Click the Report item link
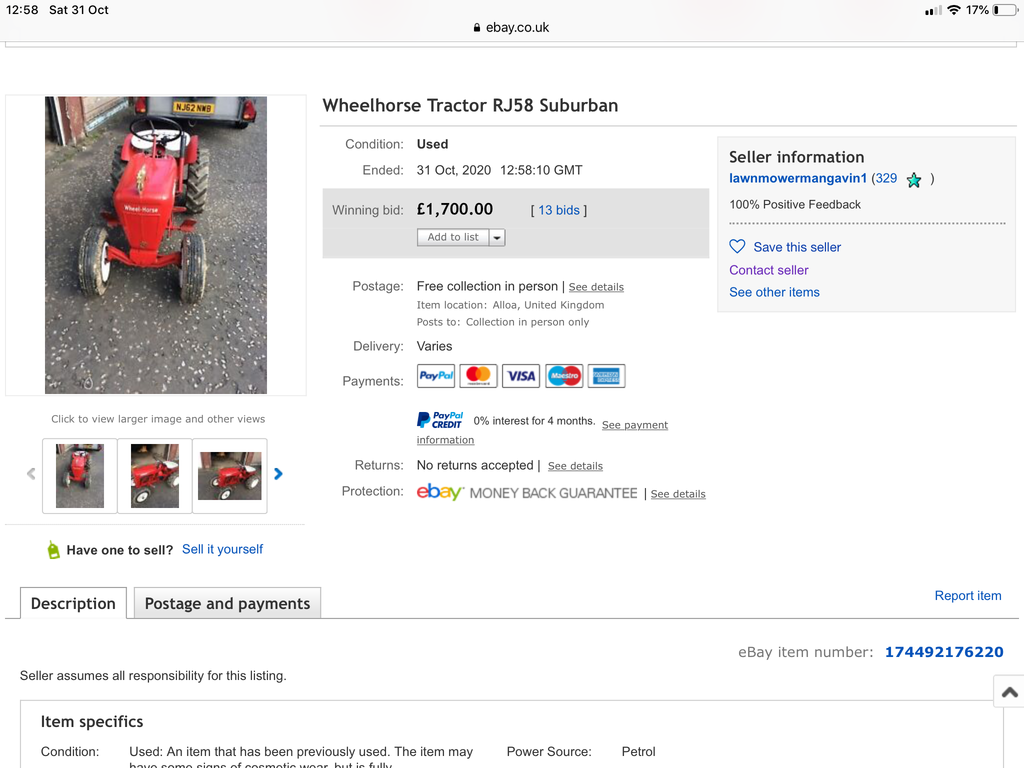This screenshot has height=768, width=1024. (x=967, y=595)
